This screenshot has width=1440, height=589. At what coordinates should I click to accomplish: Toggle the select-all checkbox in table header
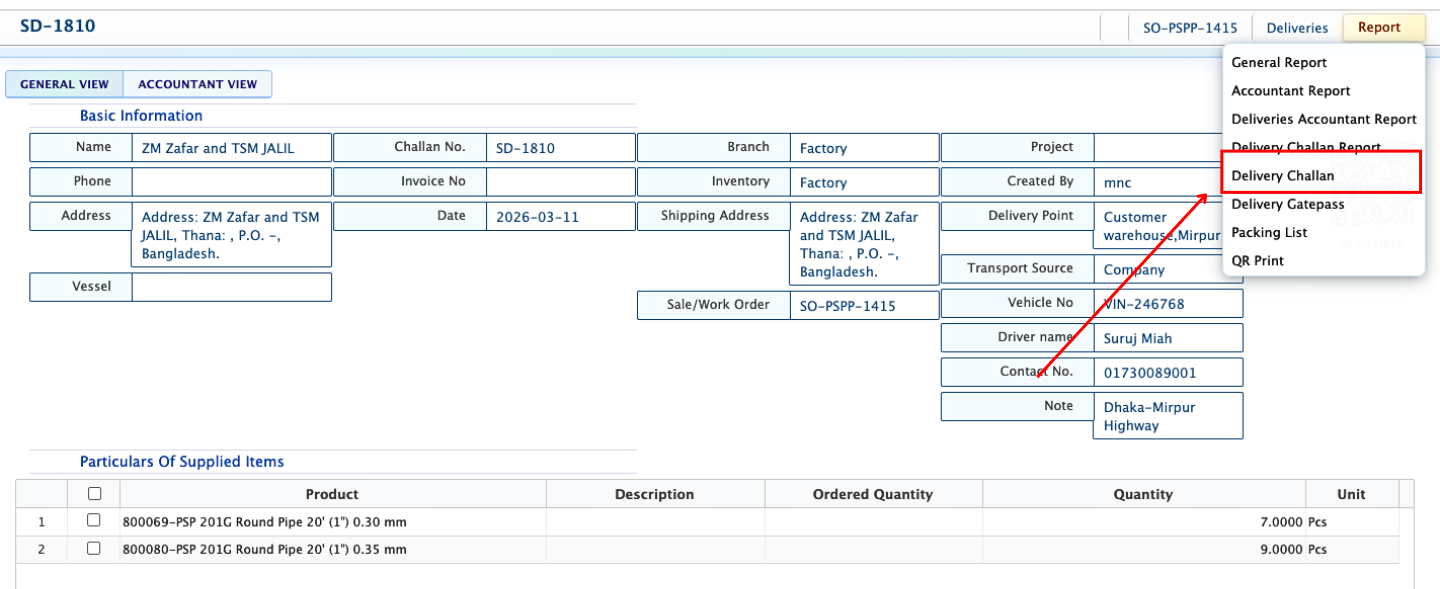point(94,494)
